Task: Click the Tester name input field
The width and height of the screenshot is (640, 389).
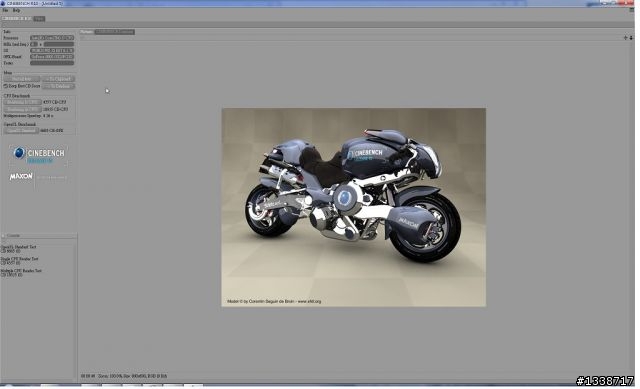Action: (52, 63)
